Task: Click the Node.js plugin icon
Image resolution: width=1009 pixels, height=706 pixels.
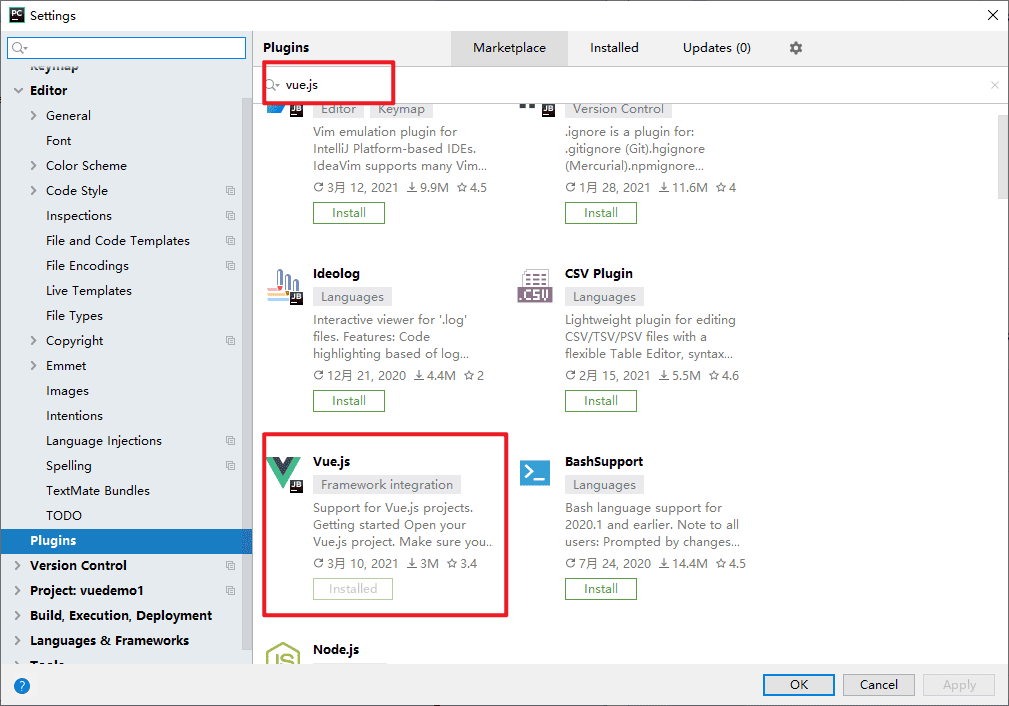Action: tap(283, 653)
